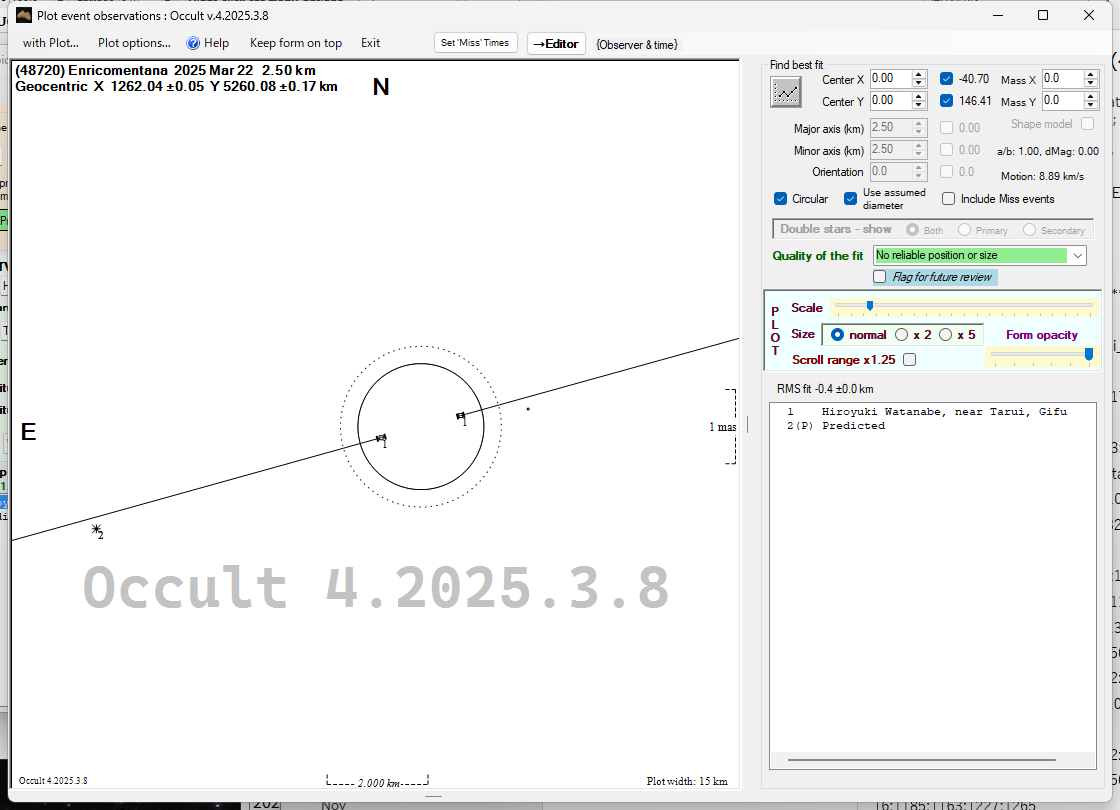Toggle the Circular checkbox
Image resolution: width=1120 pixels, height=810 pixels.
(781, 199)
